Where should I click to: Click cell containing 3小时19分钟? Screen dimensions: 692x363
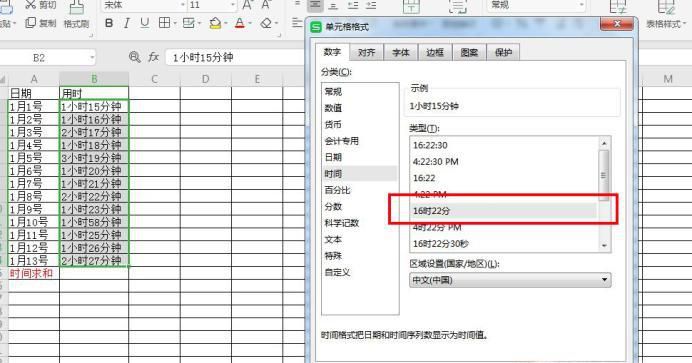pos(94,158)
